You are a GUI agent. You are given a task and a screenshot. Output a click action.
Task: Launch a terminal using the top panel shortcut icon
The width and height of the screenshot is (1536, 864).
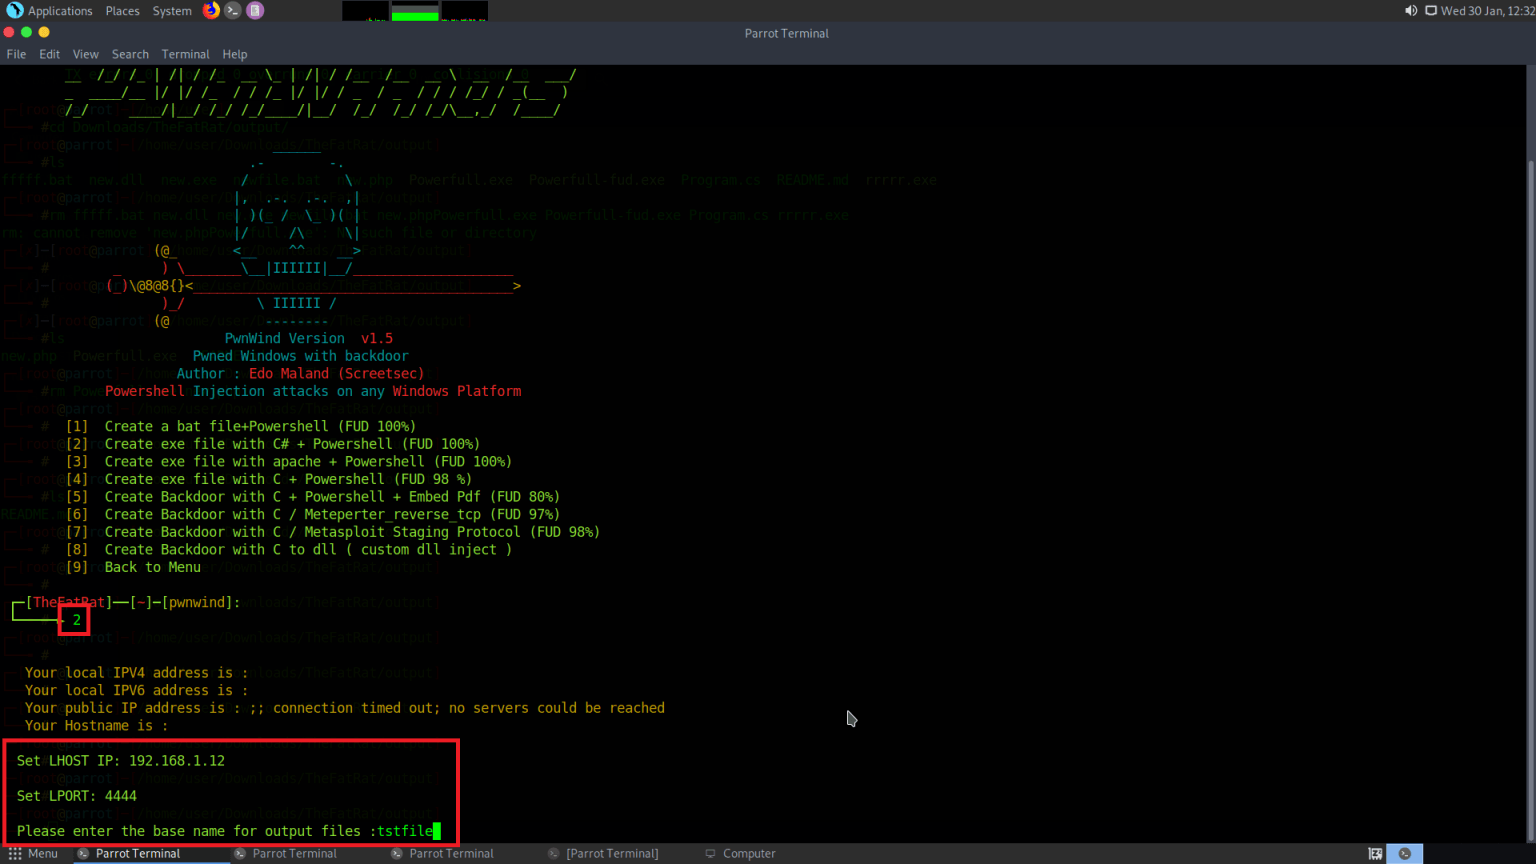pos(232,10)
